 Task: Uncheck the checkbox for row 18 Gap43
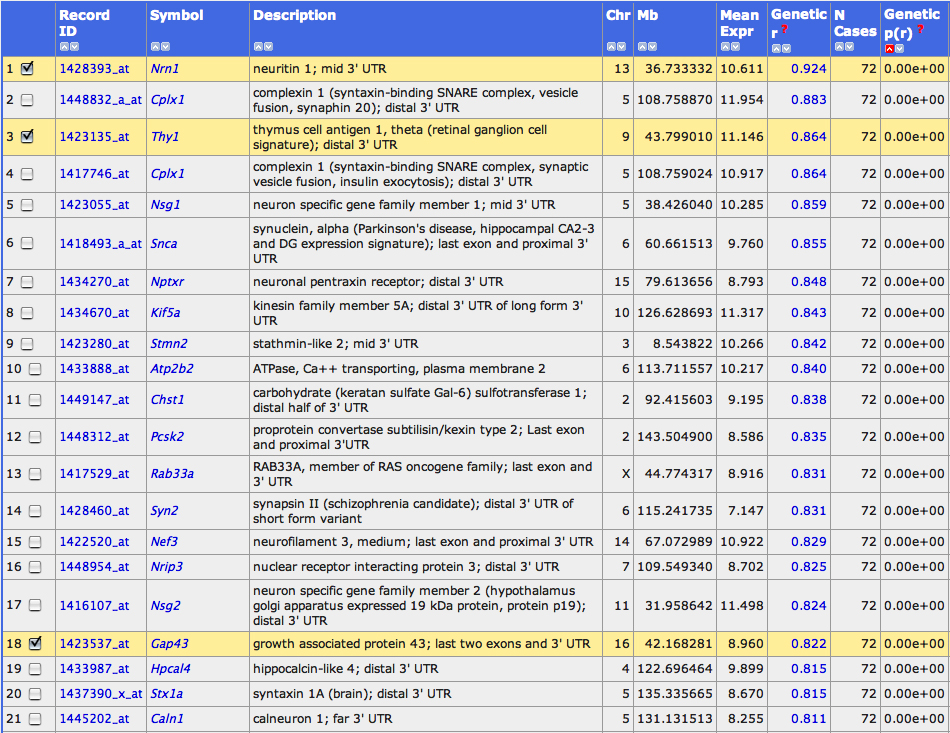(x=35, y=643)
